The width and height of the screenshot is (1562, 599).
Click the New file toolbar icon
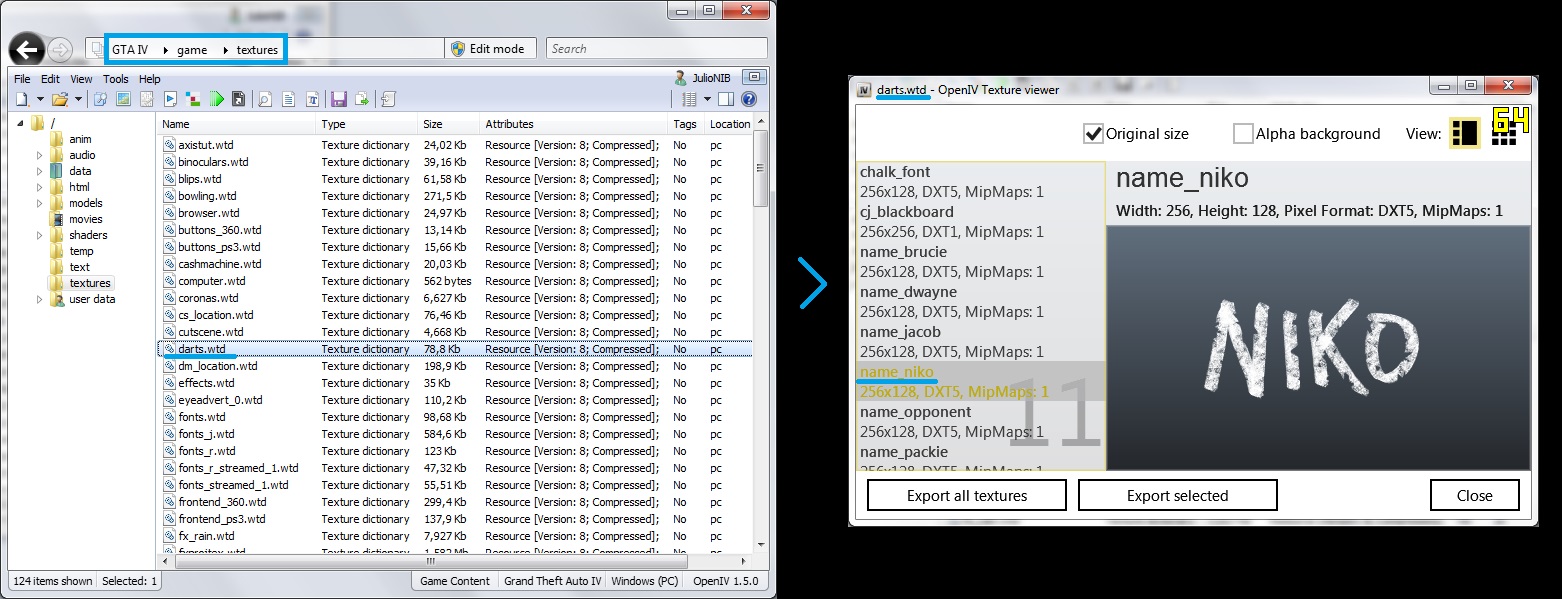22,99
